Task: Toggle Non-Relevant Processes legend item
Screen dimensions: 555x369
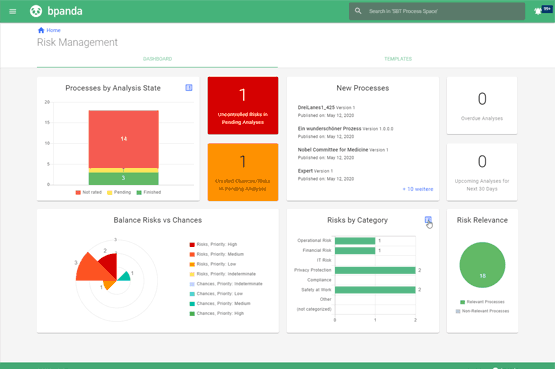Action: click(x=482, y=311)
